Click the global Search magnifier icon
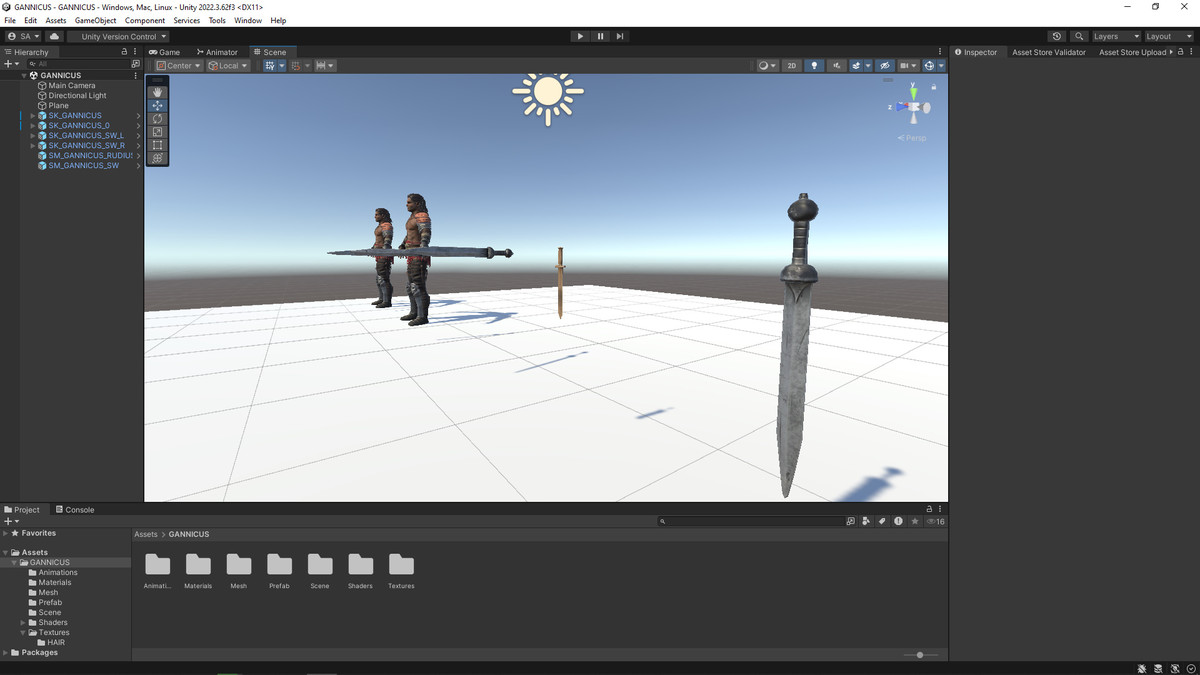This screenshot has width=1200, height=675. tap(1079, 36)
